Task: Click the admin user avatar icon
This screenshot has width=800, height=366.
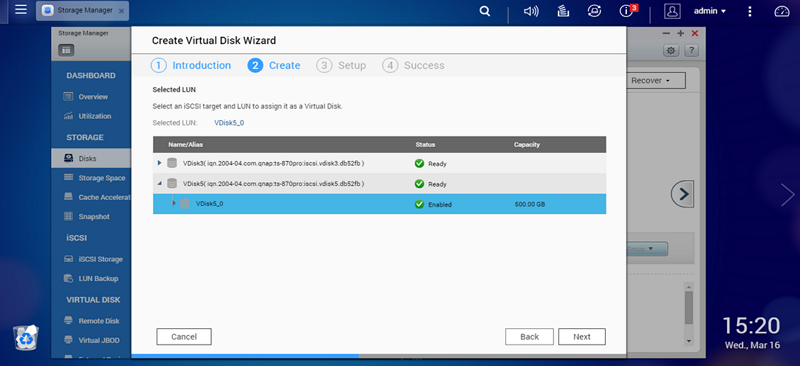Action: click(x=673, y=11)
